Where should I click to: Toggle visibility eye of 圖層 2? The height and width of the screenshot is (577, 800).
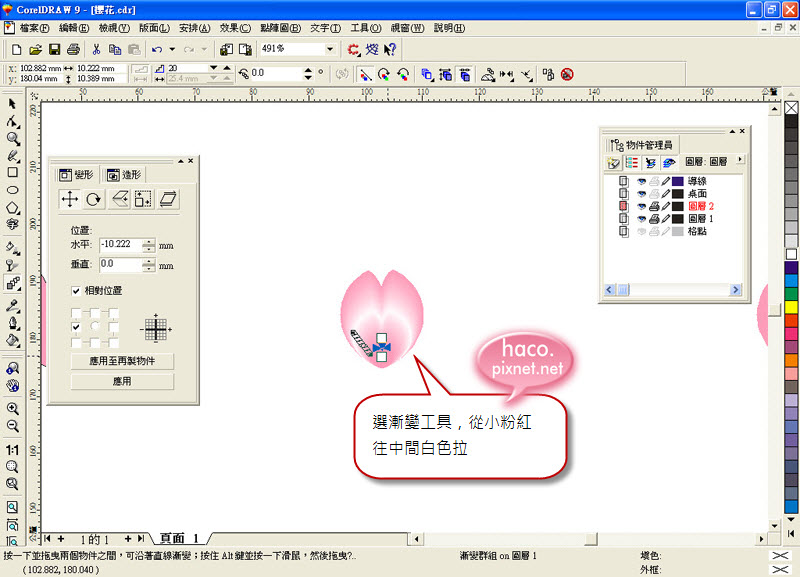click(641, 206)
